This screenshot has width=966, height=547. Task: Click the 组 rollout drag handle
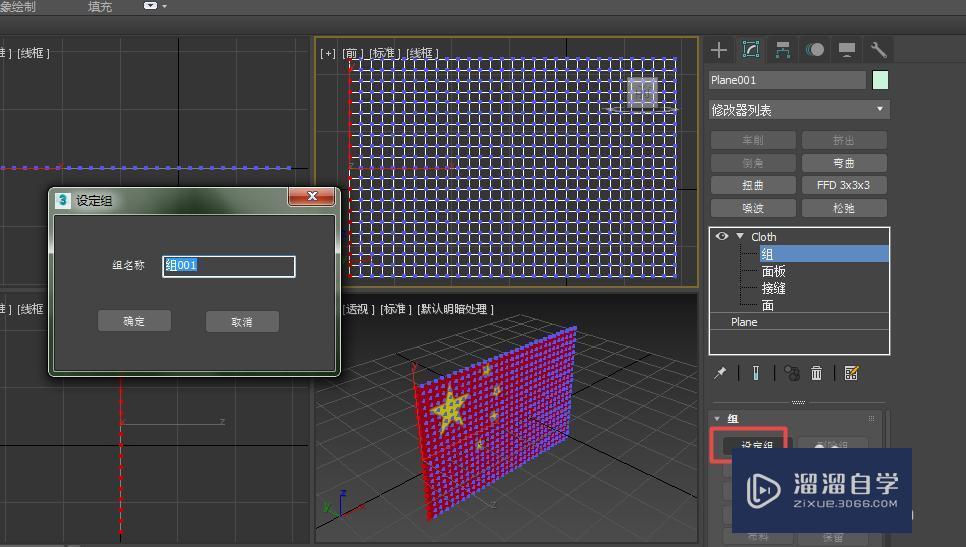tap(872, 418)
